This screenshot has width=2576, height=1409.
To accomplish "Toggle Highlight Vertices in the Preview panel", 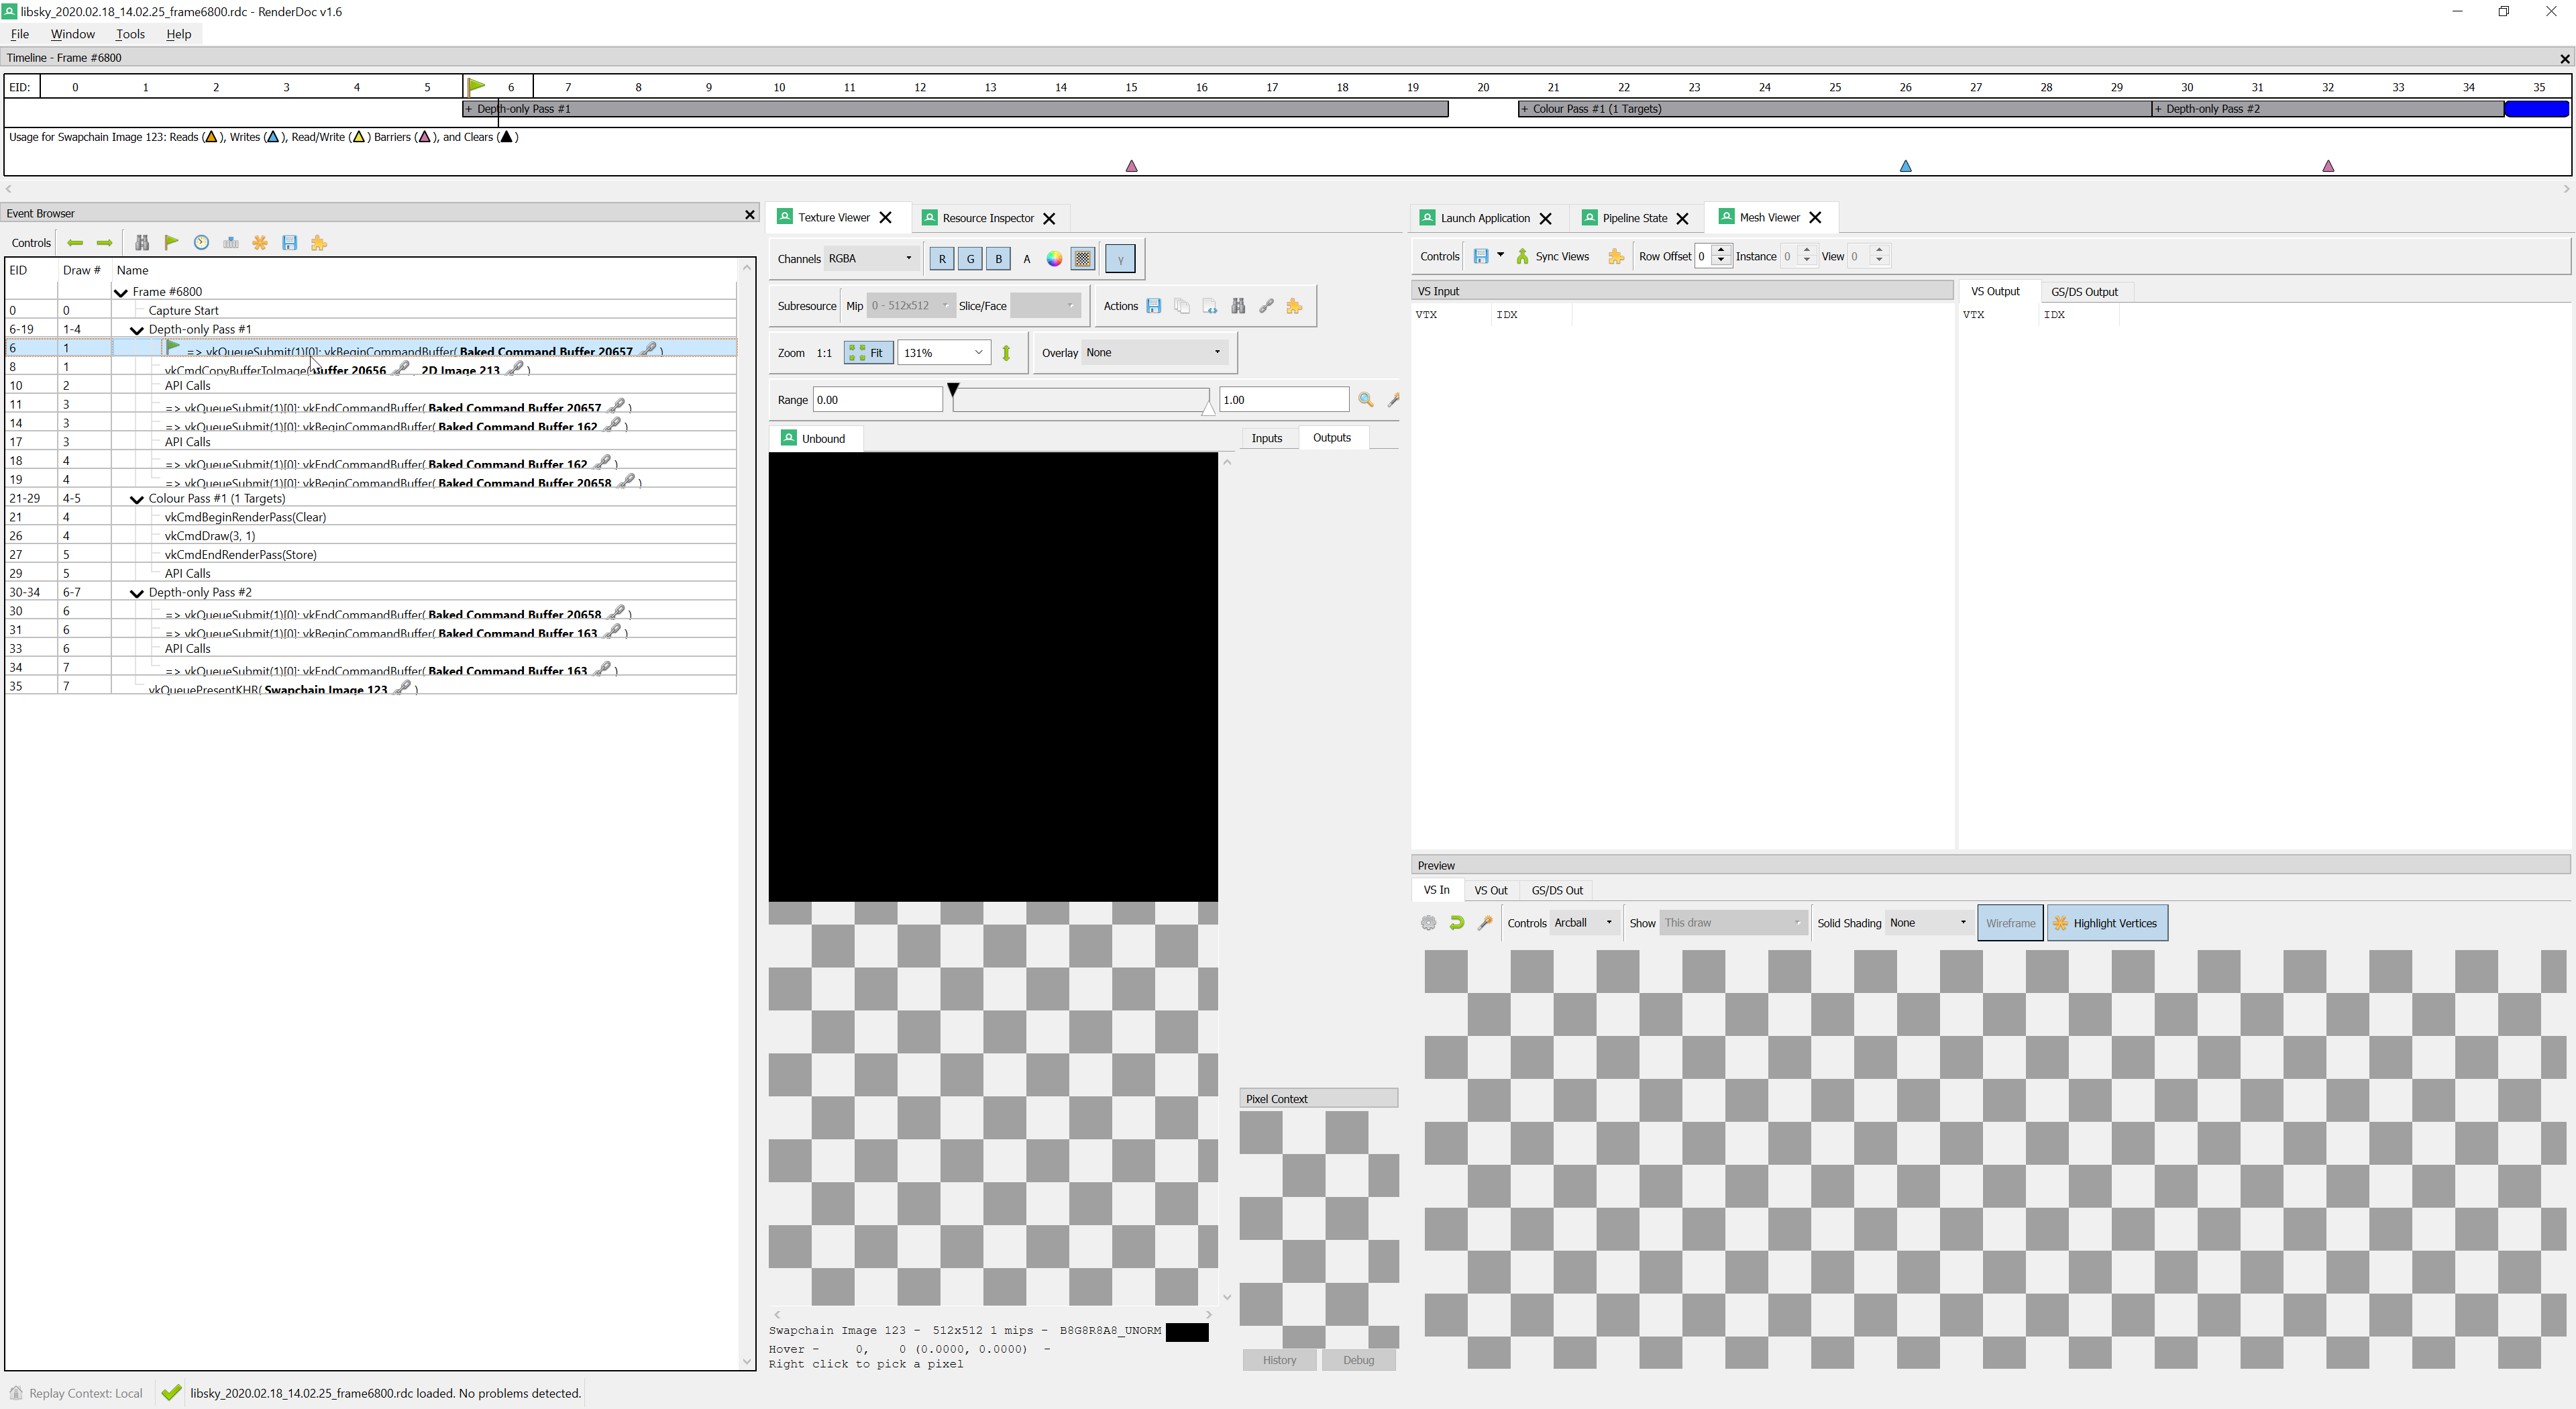I will pos(2107,922).
